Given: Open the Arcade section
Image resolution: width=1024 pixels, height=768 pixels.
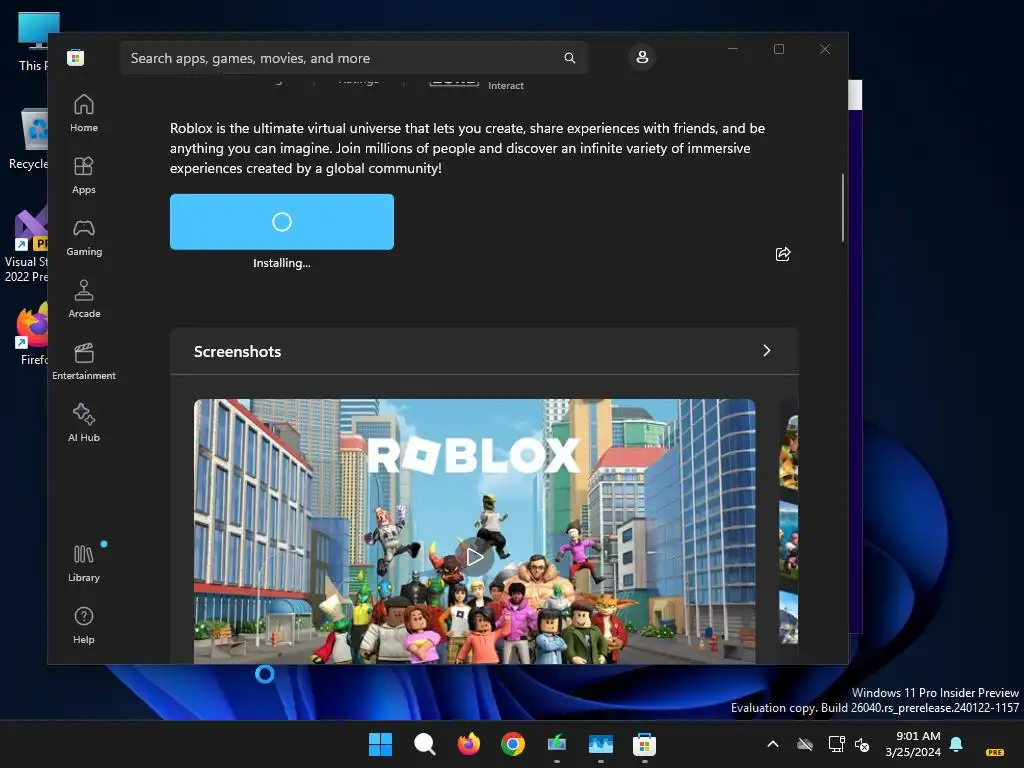Looking at the screenshot, I should pyautogui.click(x=84, y=299).
